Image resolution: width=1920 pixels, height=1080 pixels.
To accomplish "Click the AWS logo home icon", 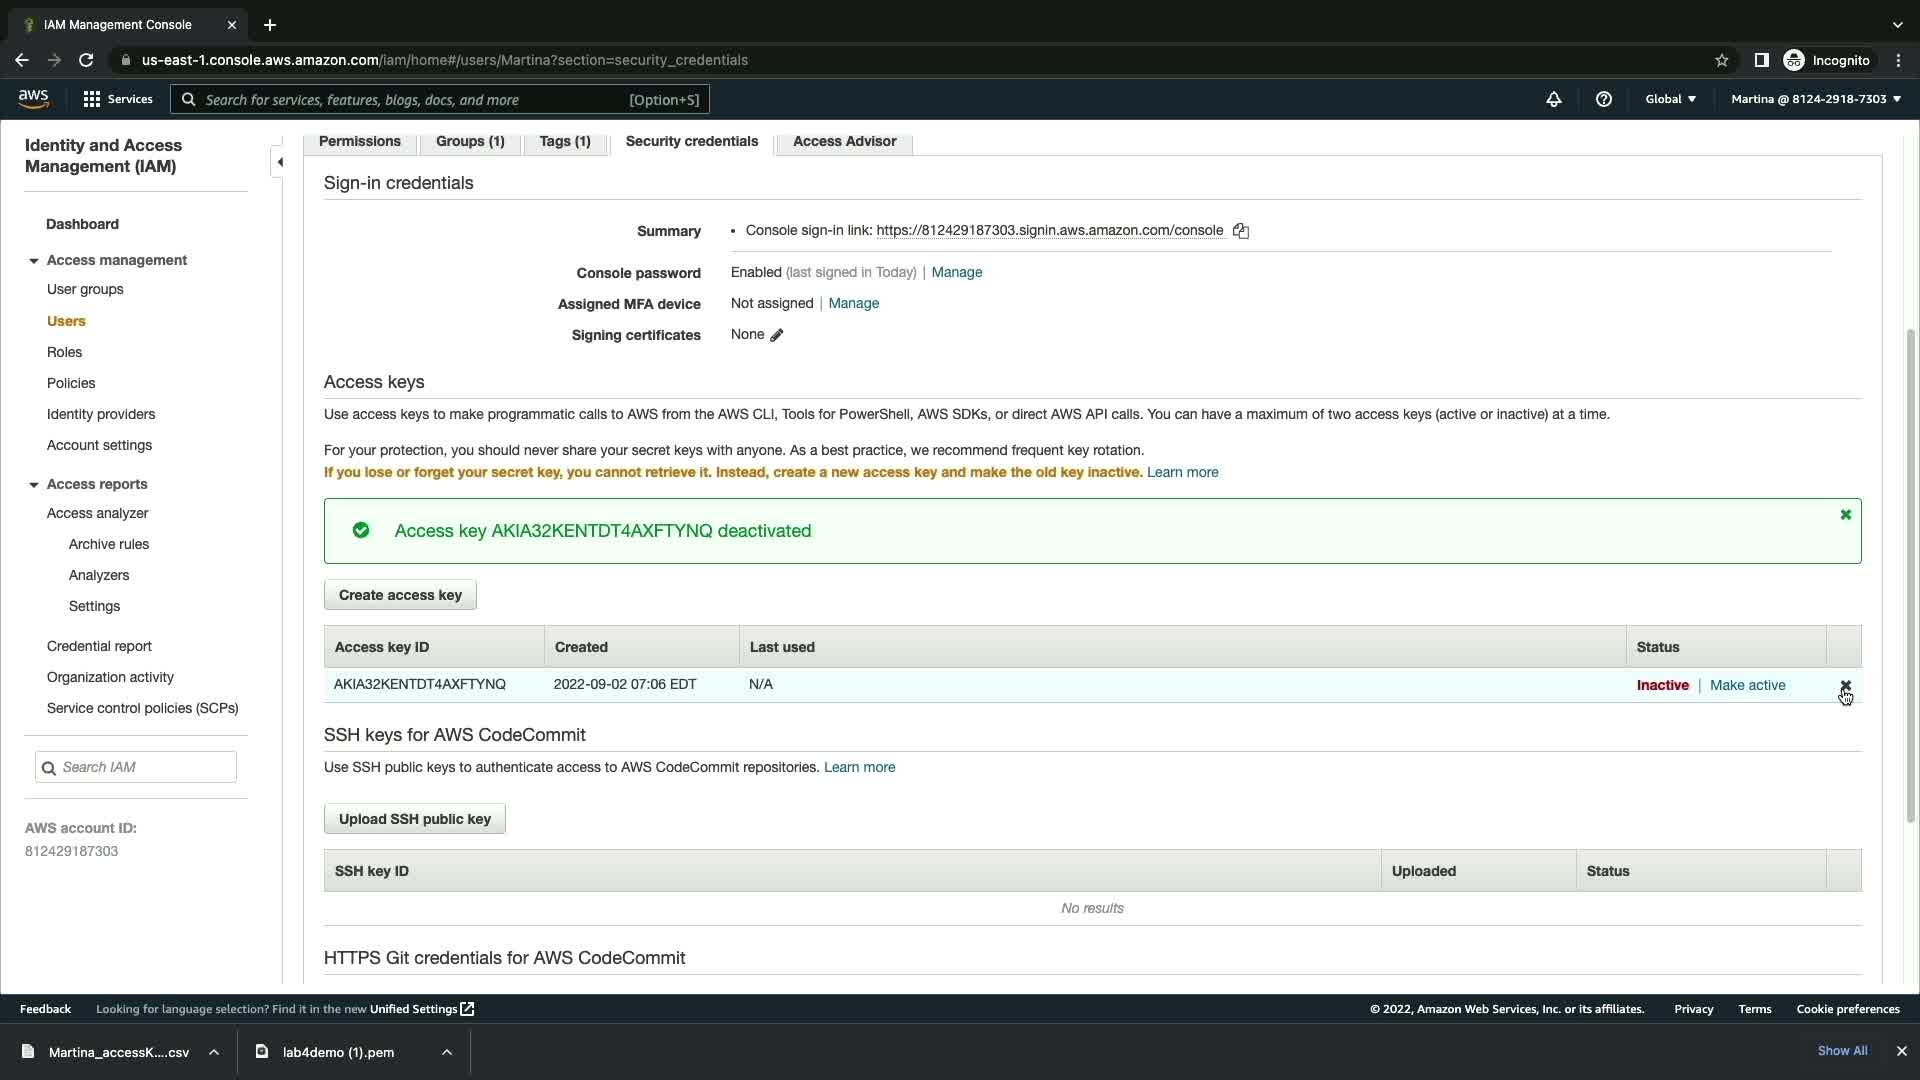I will tap(33, 99).
